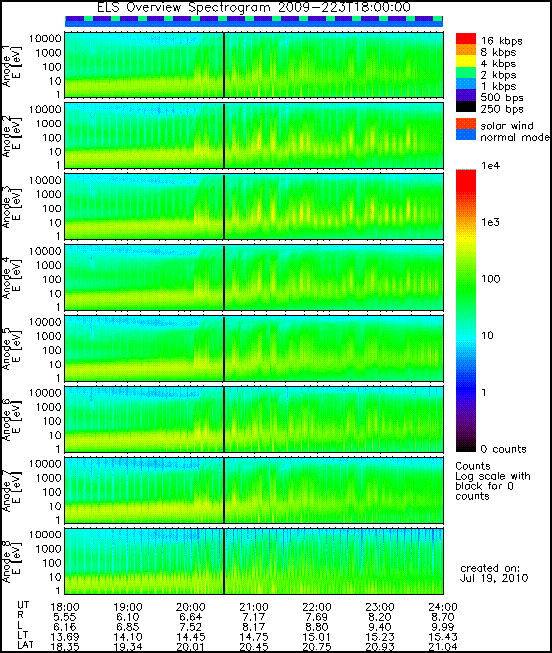Click the black data gap line in Anode 3
This screenshot has width=552, height=653.
tap(224, 207)
